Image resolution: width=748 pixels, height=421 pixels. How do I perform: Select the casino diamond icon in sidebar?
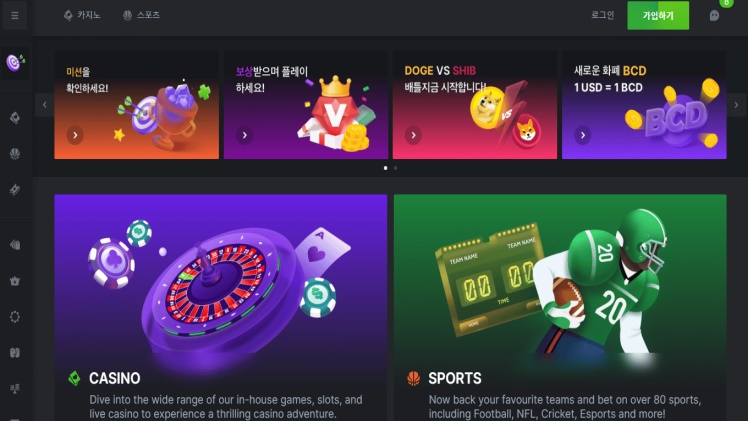(x=15, y=117)
